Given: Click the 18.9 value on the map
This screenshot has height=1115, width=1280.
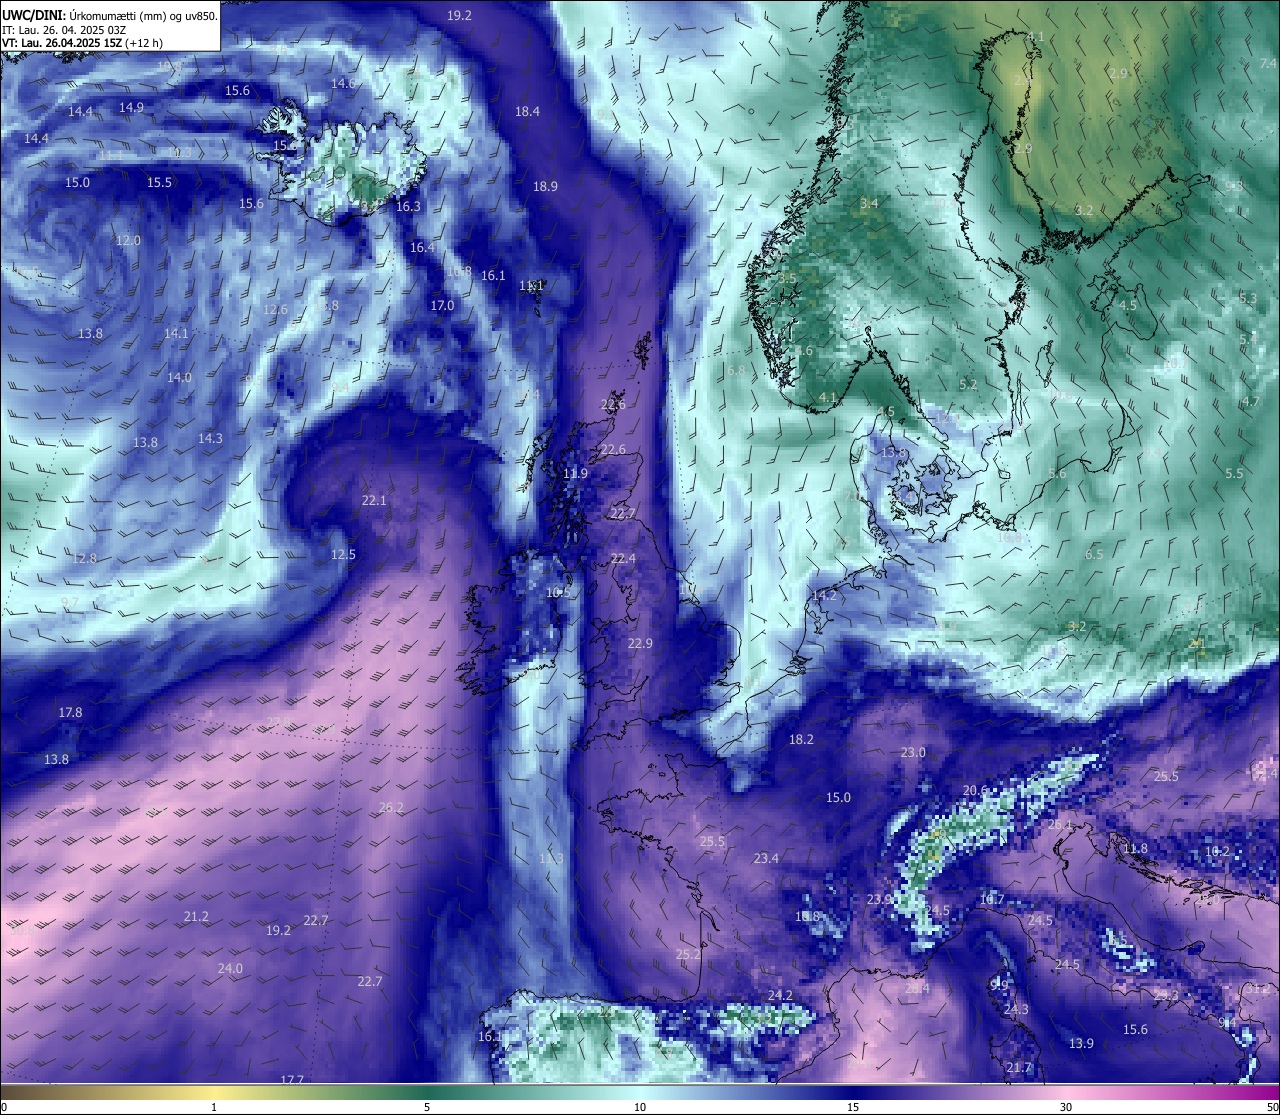Looking at the screenshot, I should [x=545, y=186].
